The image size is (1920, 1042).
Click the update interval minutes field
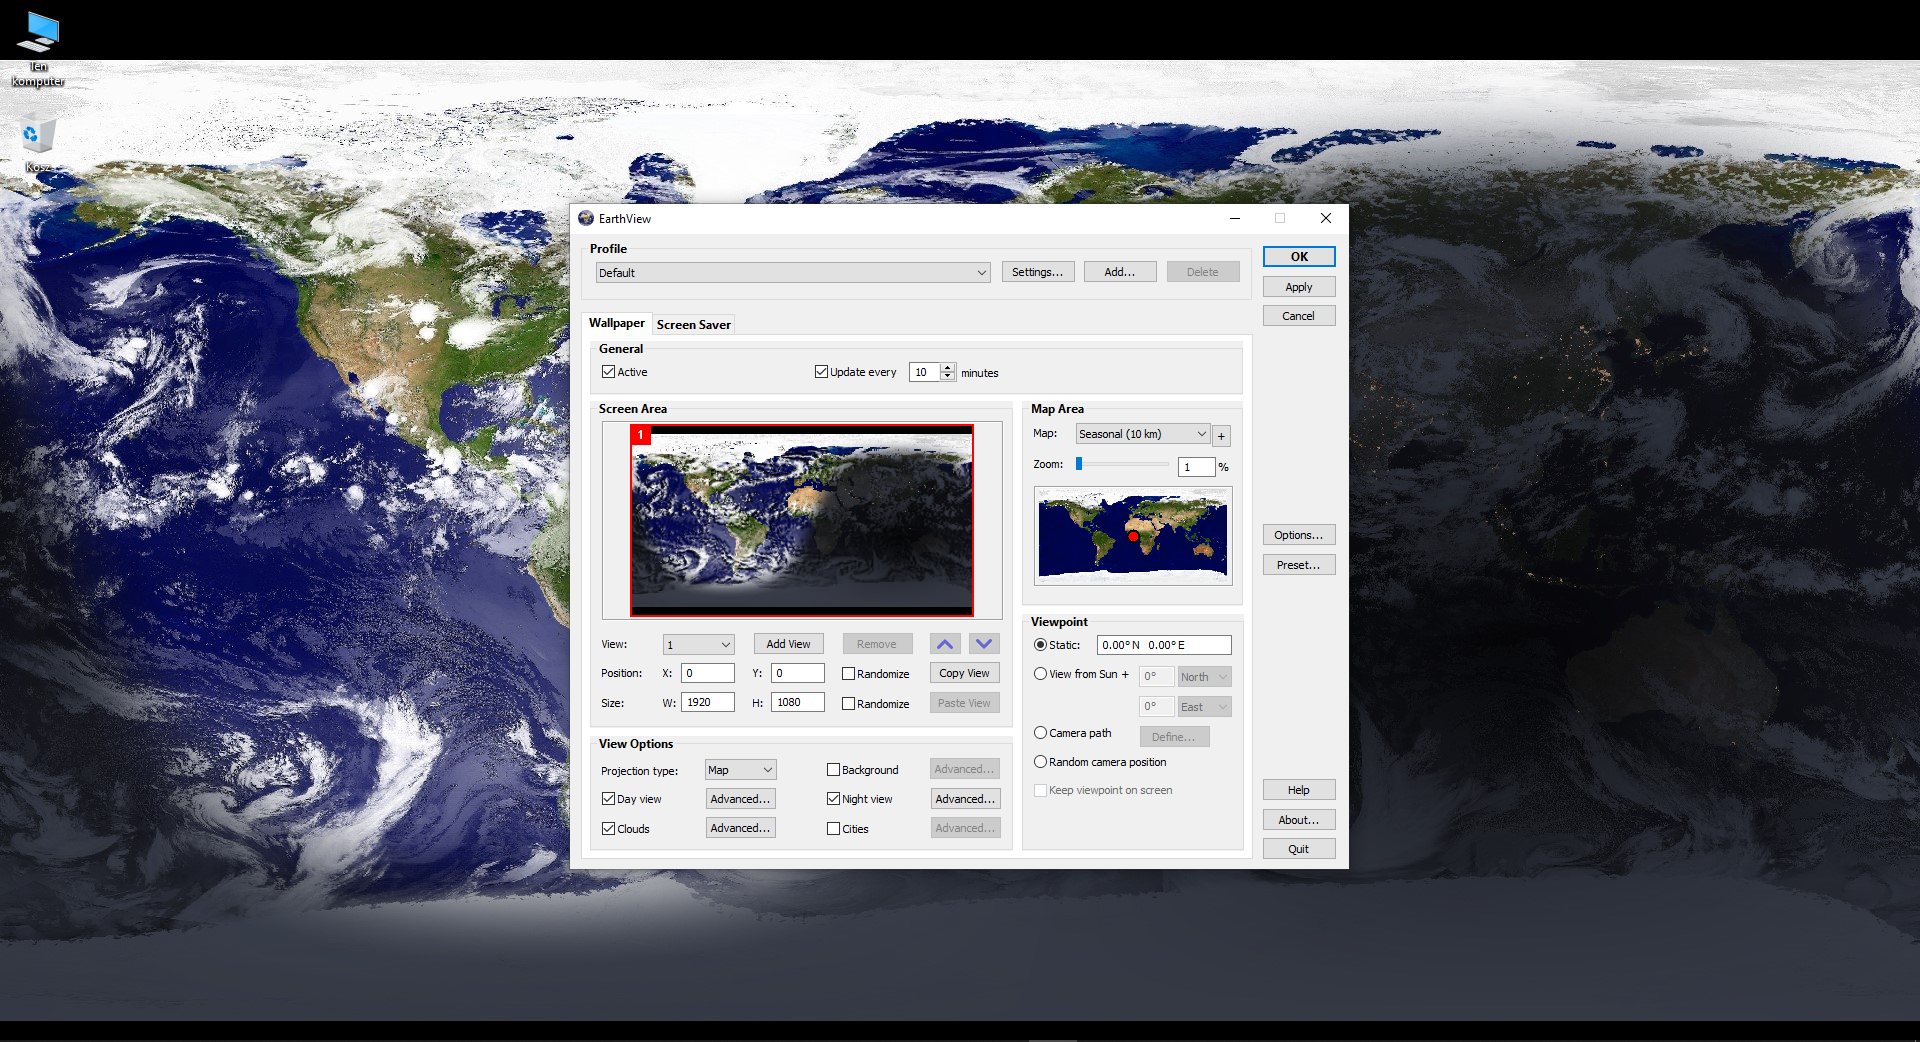click(925, 372)
